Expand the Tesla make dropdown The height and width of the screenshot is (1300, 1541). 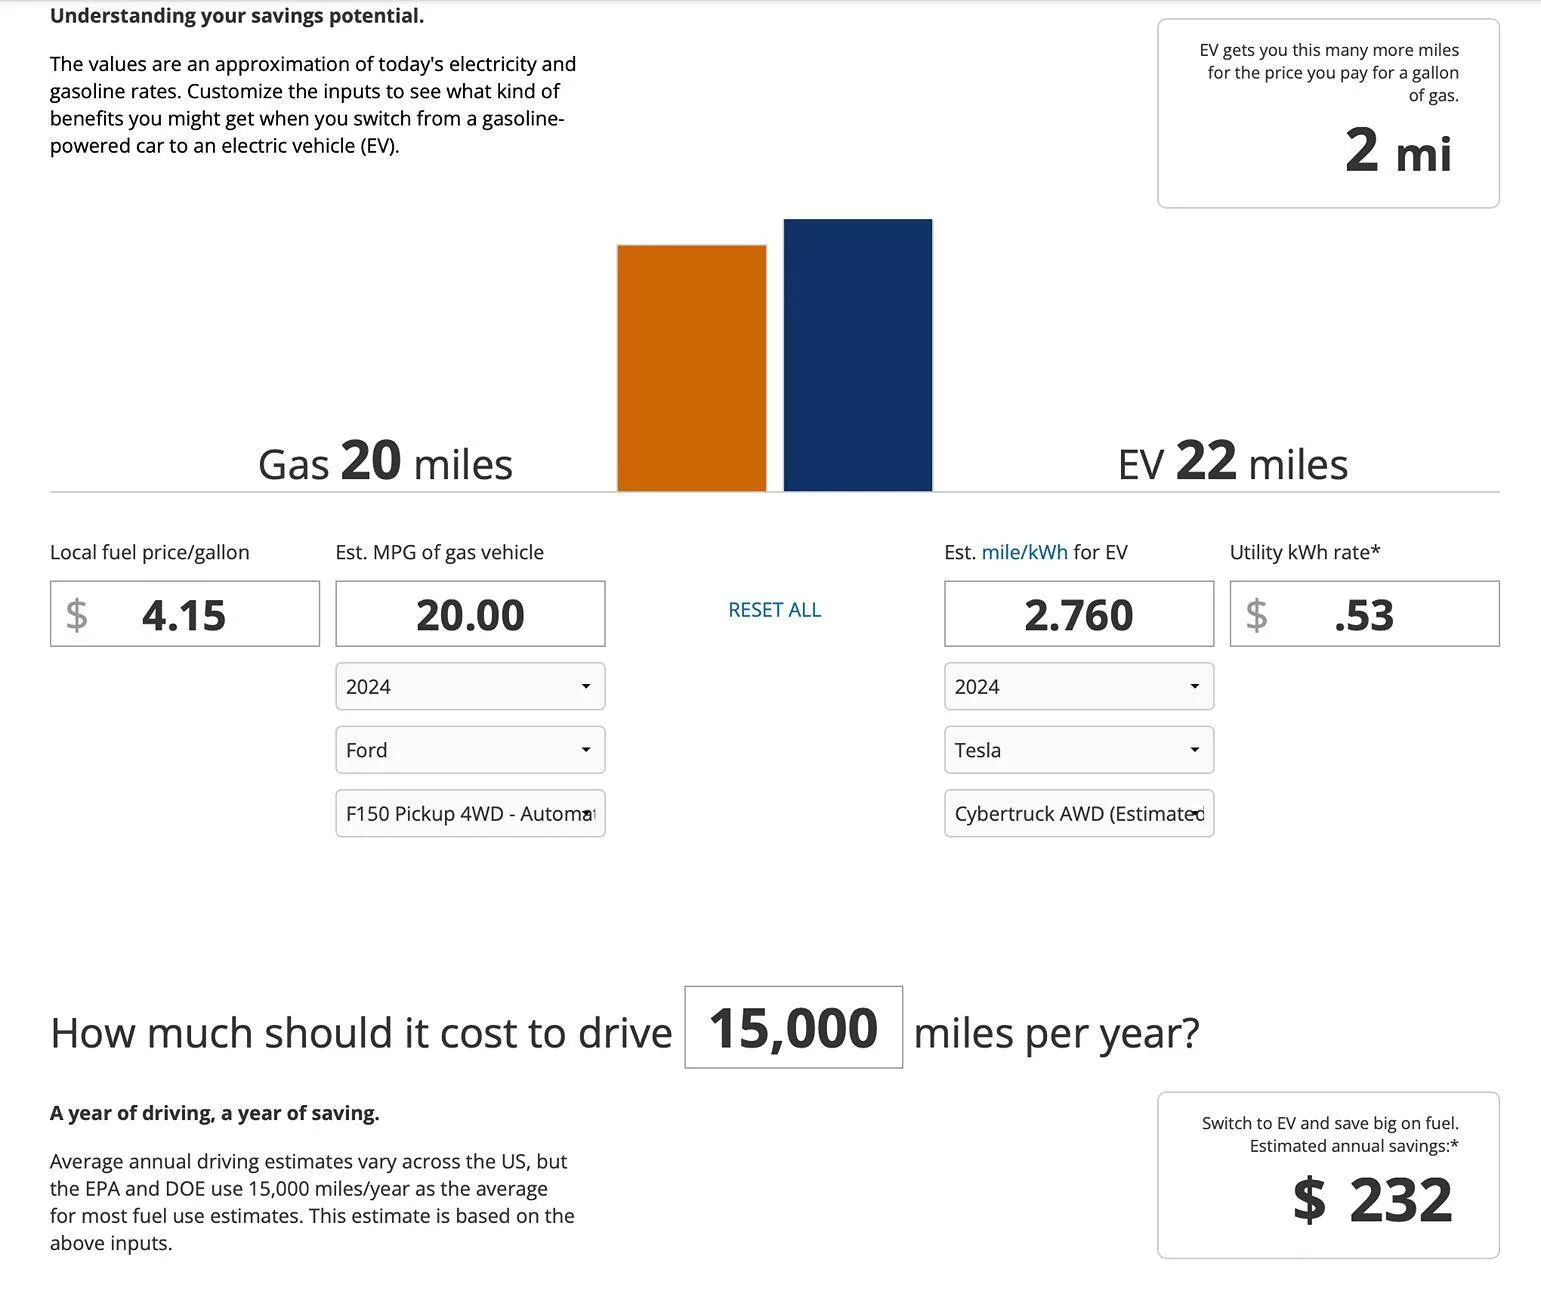click(1079, 750)
